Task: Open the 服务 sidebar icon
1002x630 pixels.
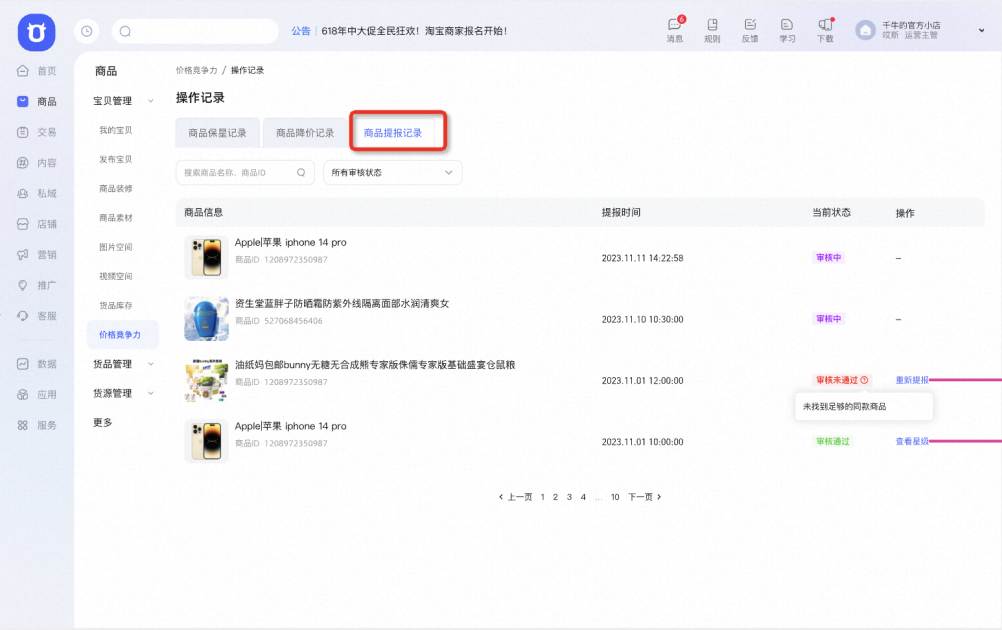Action: 22,426
